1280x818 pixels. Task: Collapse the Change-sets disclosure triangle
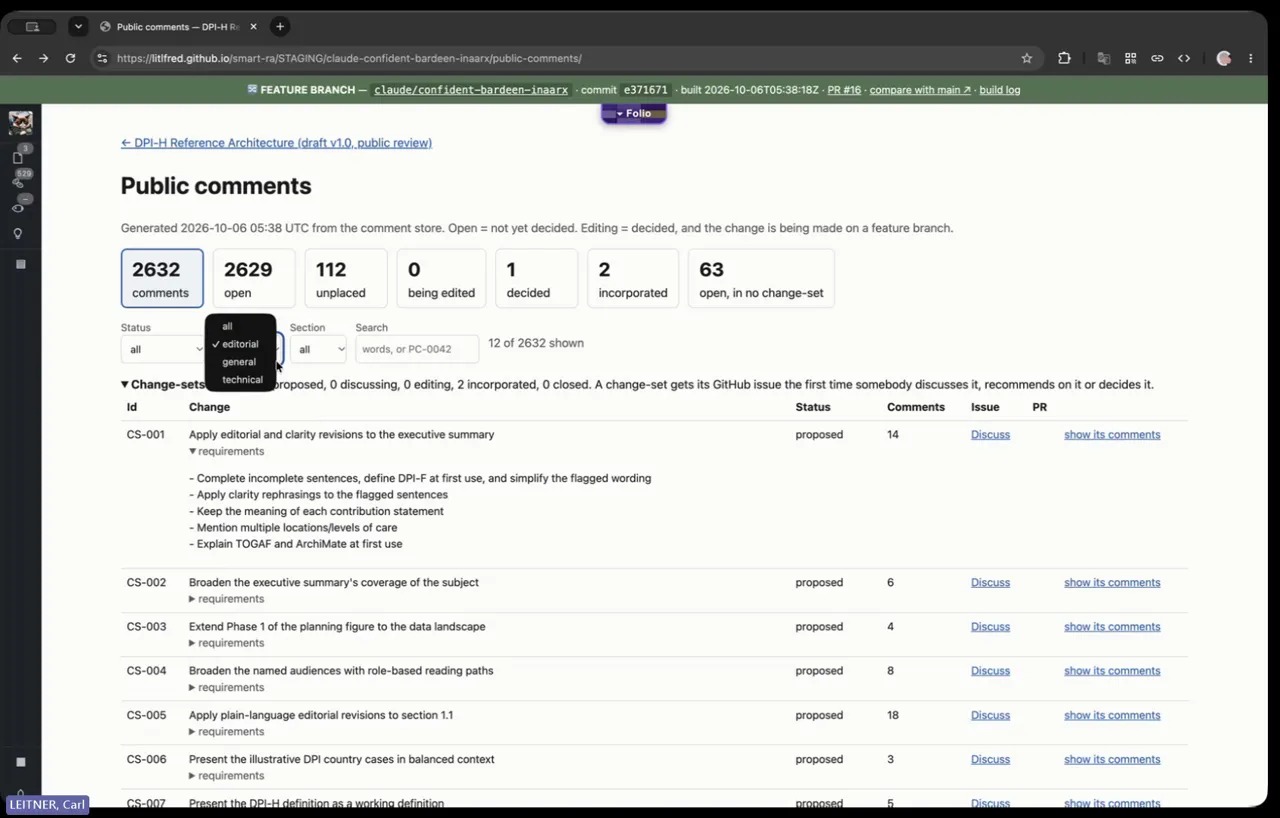pos(125,384)
